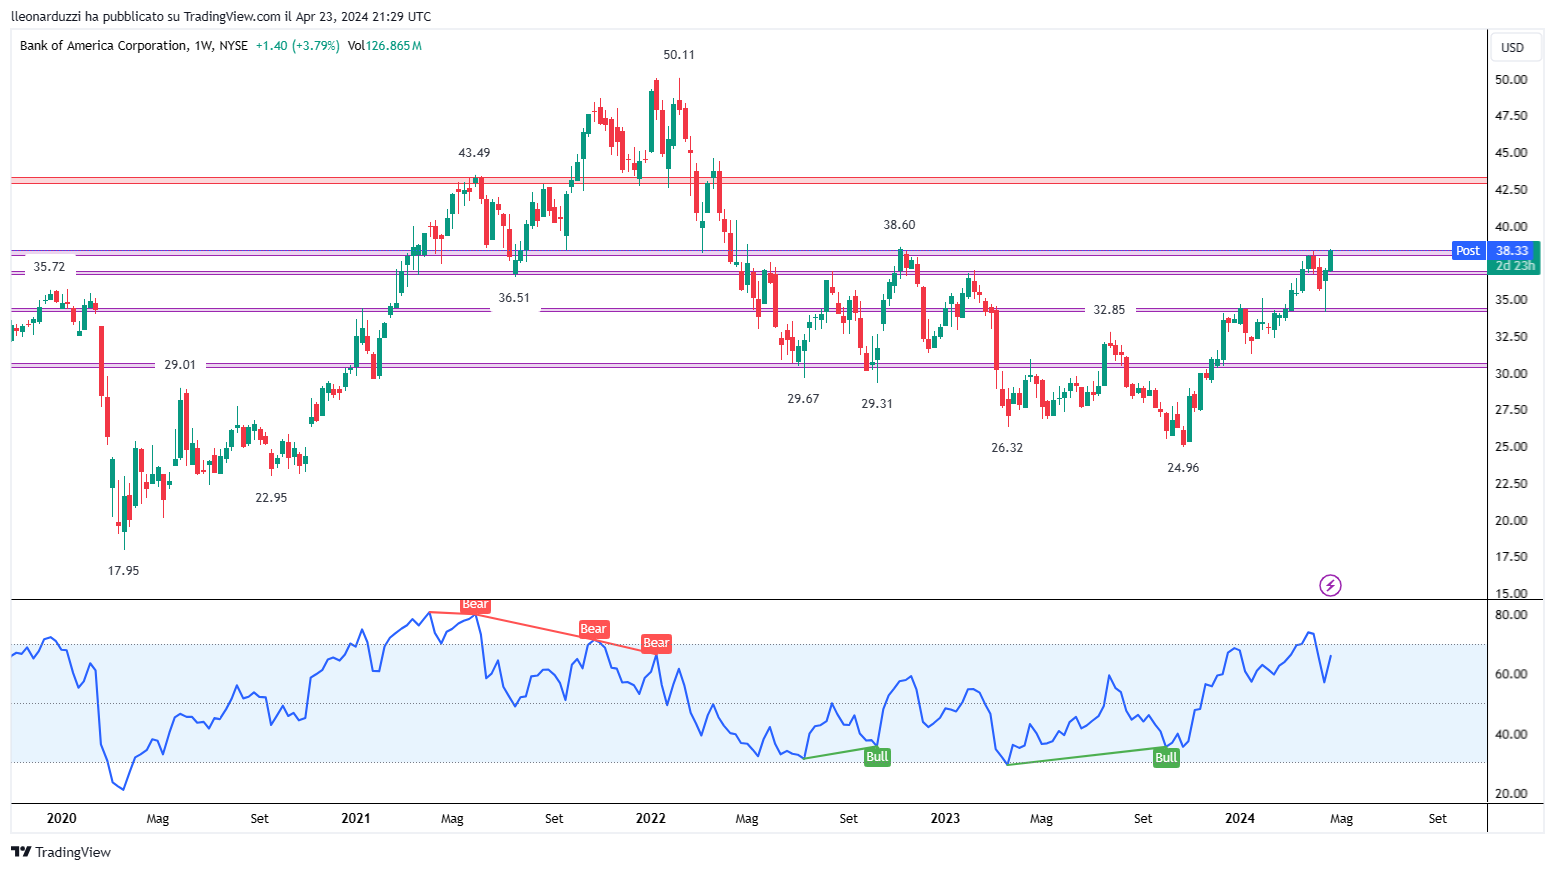This screenshot has height=870, width=1555.
Task: Click the Vol 126.865 M value
Action: tap(385, 45)
